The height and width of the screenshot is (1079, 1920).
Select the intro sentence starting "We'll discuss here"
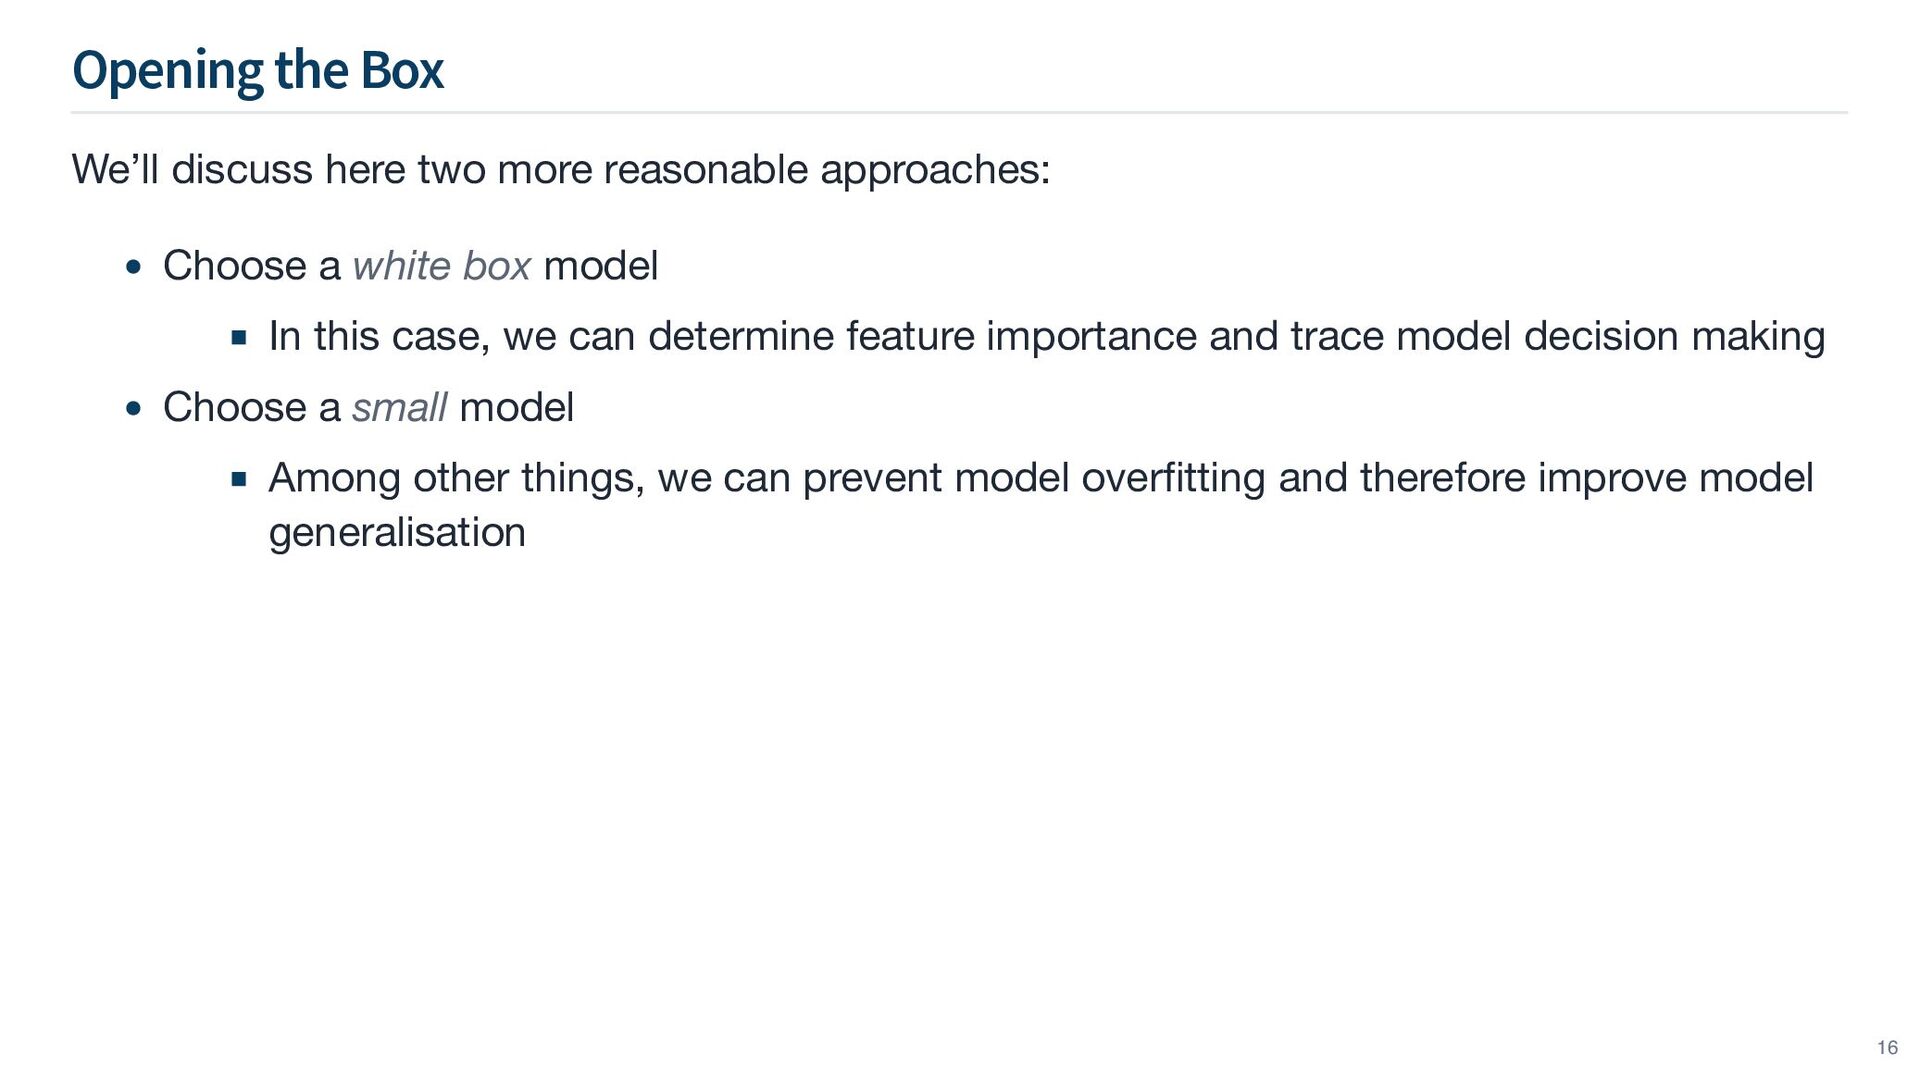[560, 170]
